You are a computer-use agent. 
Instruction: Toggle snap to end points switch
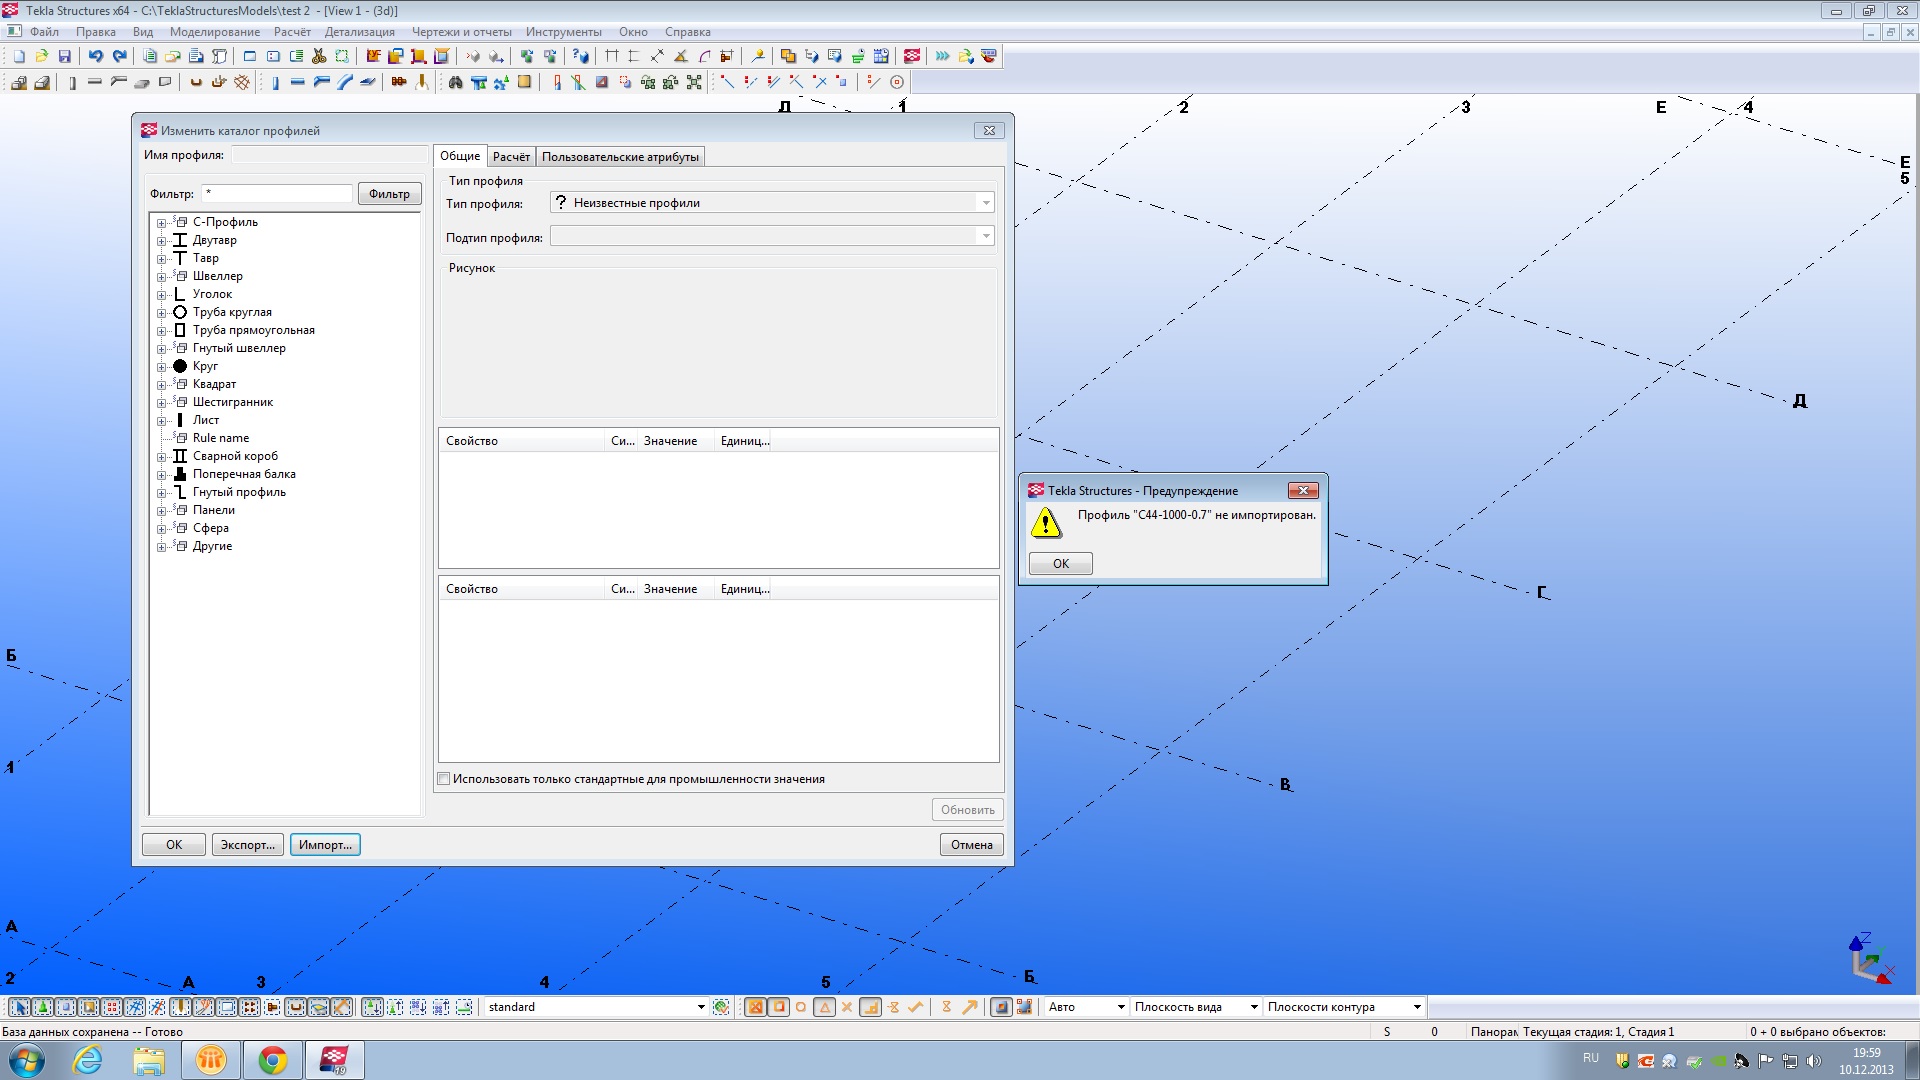point(778,1007)
